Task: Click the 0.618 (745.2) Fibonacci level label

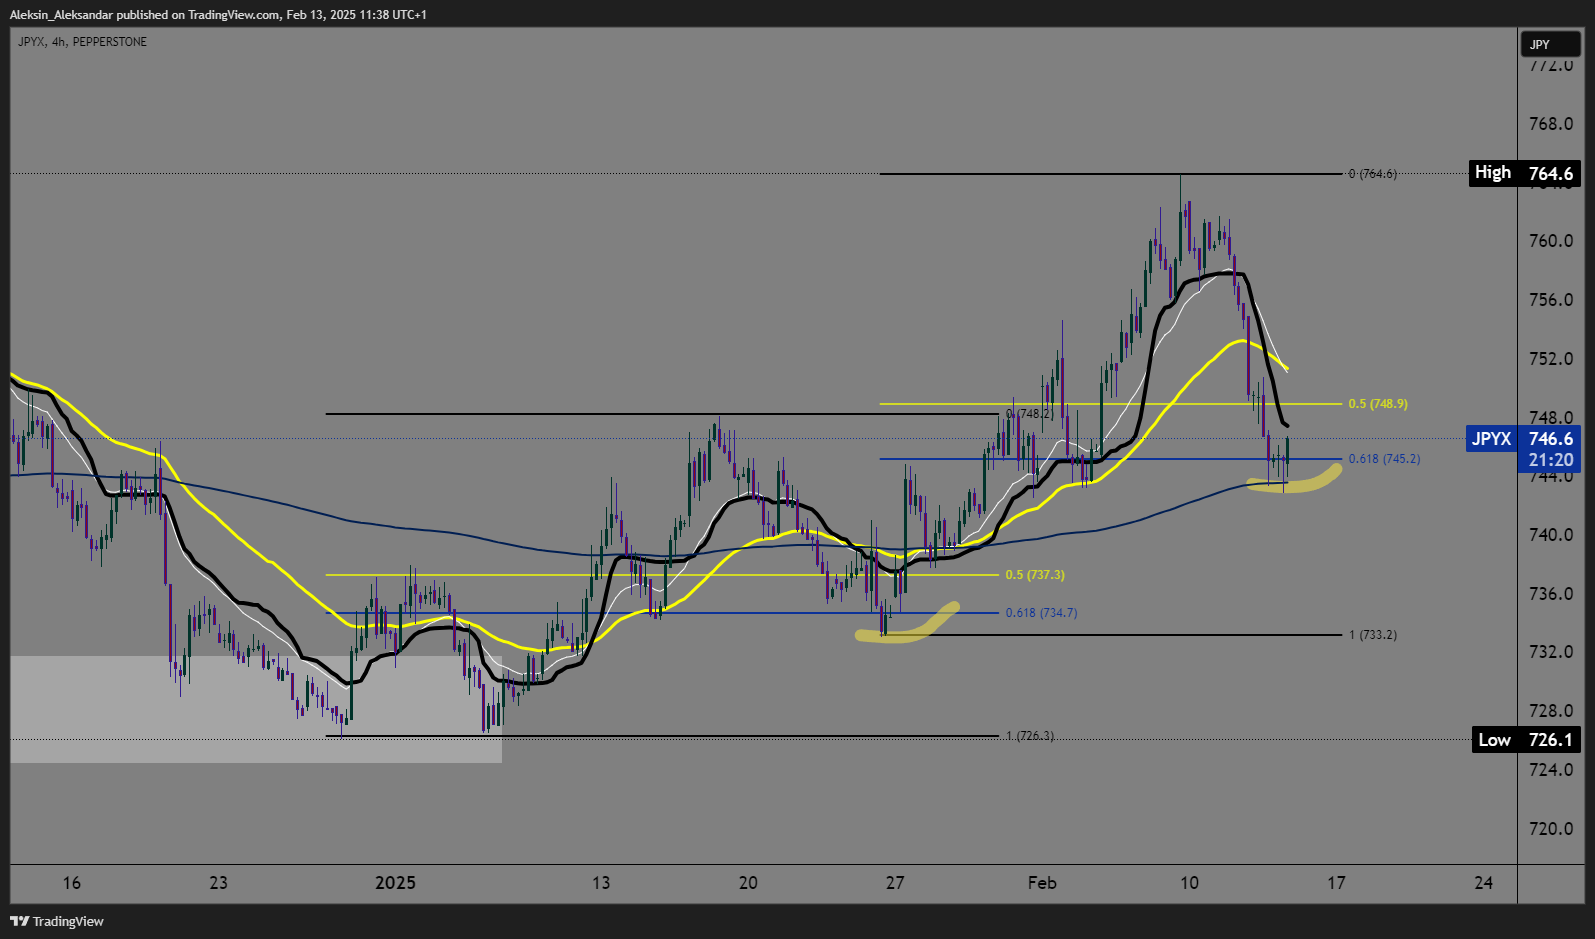Action: (x=1384, y=459)
